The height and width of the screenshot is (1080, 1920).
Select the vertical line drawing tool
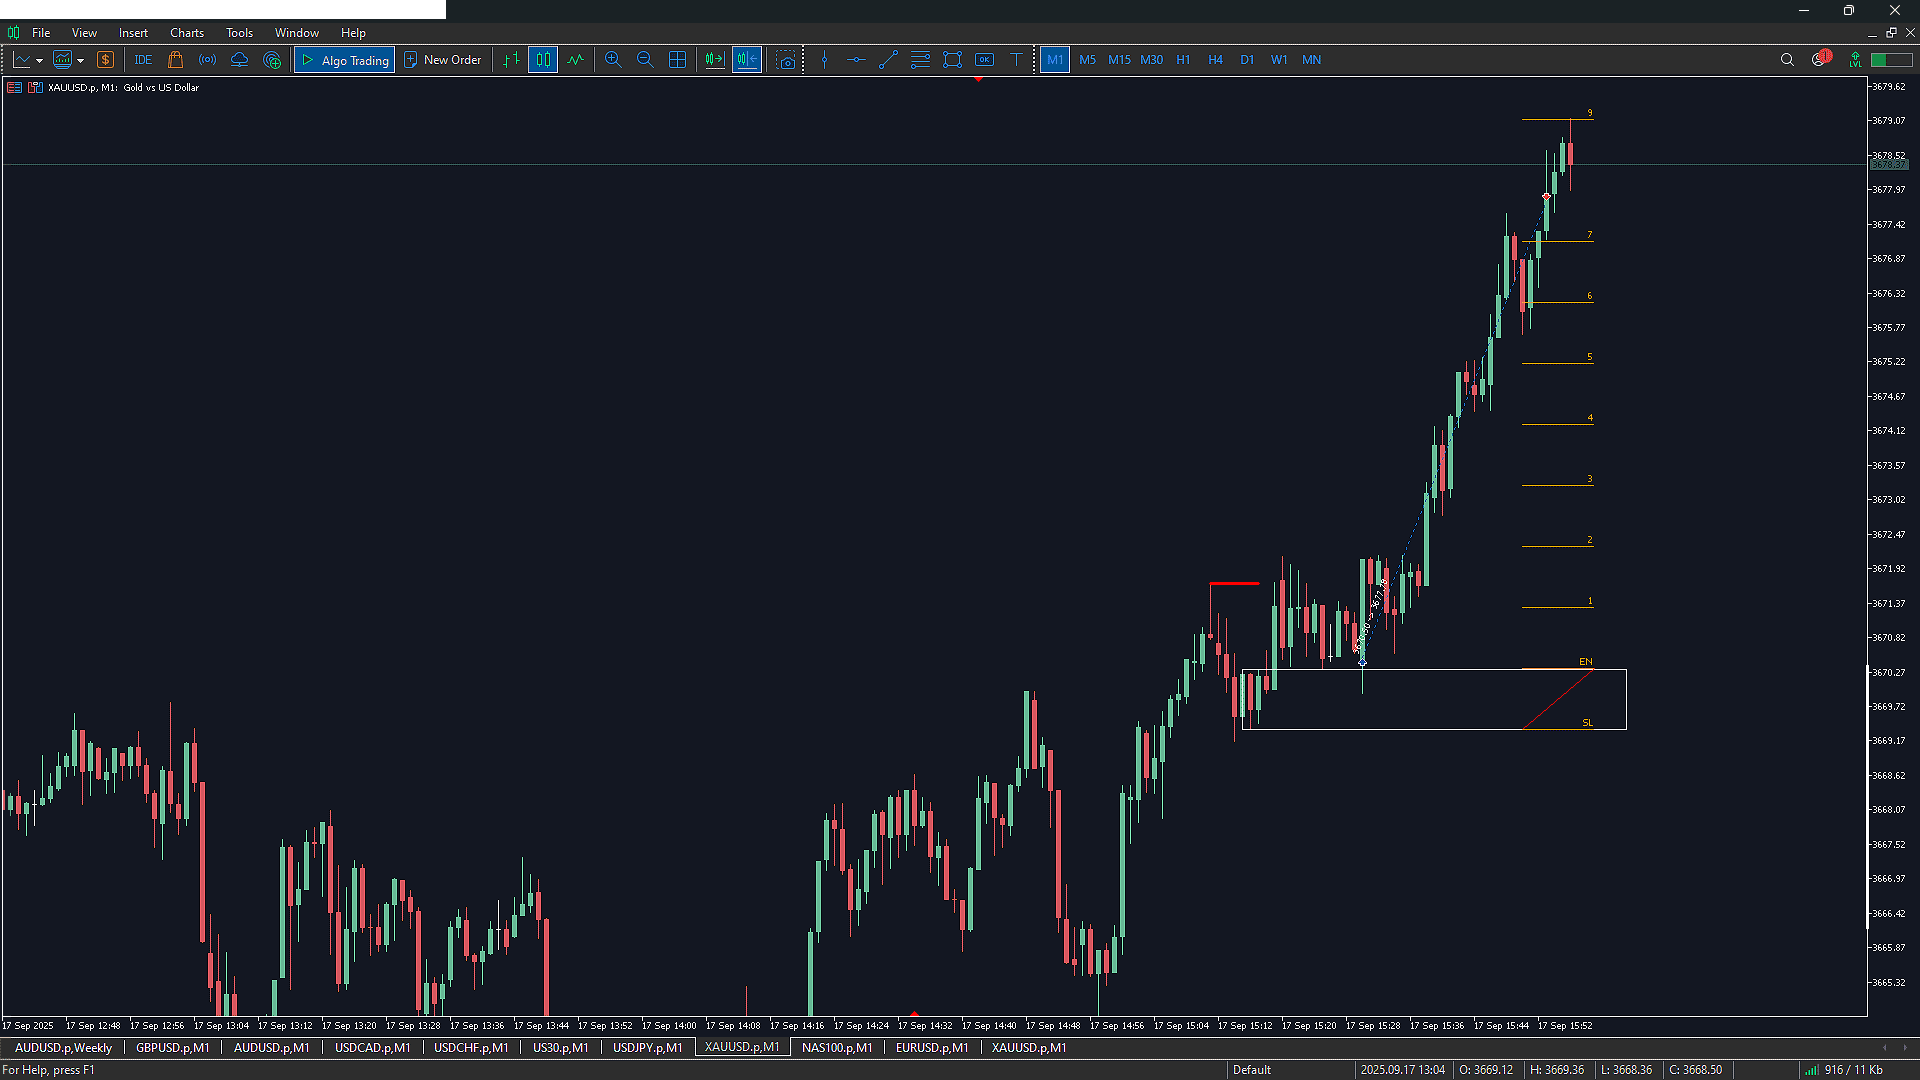pos(824,60)
